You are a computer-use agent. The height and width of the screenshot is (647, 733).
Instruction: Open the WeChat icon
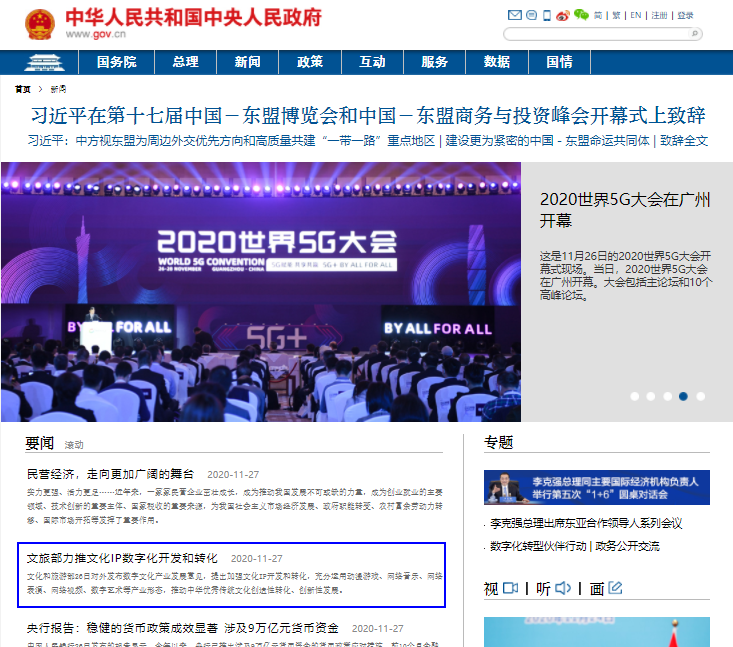pyautogui.click(x=581, y=15)
